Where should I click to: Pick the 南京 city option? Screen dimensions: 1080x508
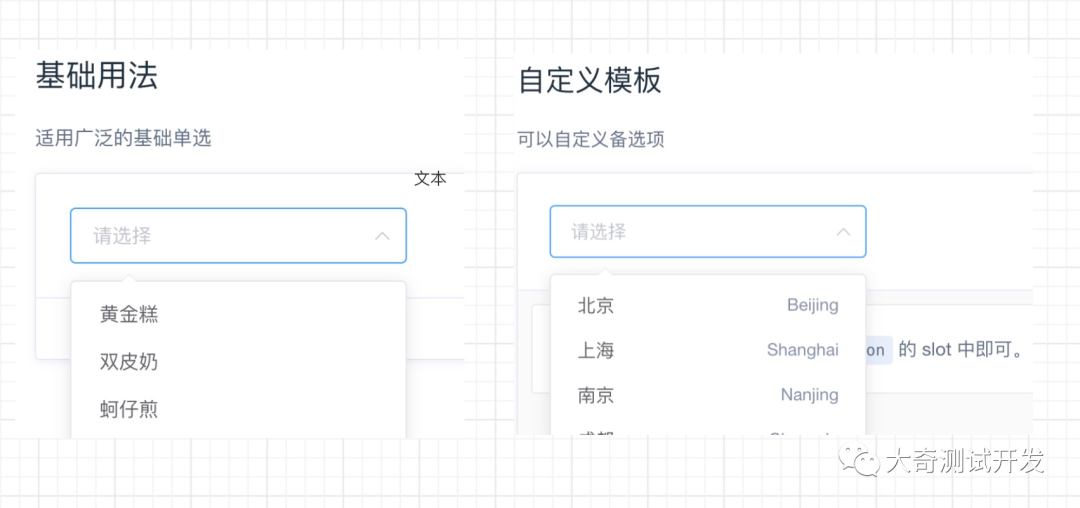pyautogui.click(x=708, y=395)
